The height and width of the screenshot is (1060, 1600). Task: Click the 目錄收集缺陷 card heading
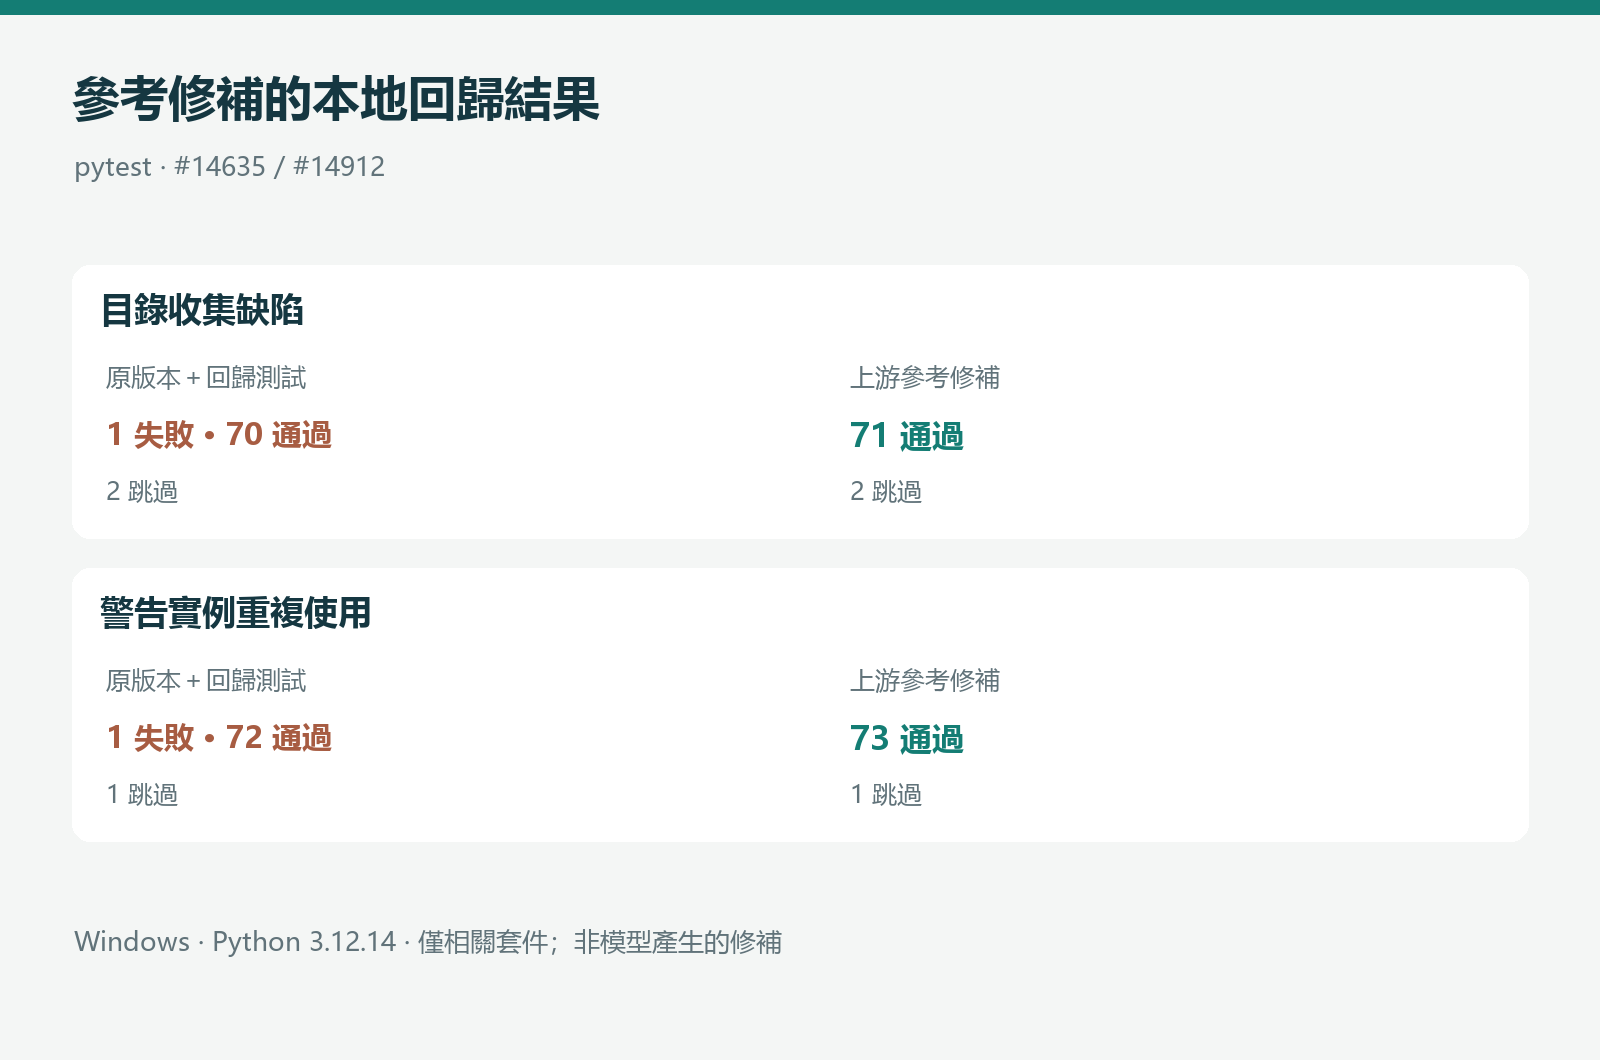202,310
